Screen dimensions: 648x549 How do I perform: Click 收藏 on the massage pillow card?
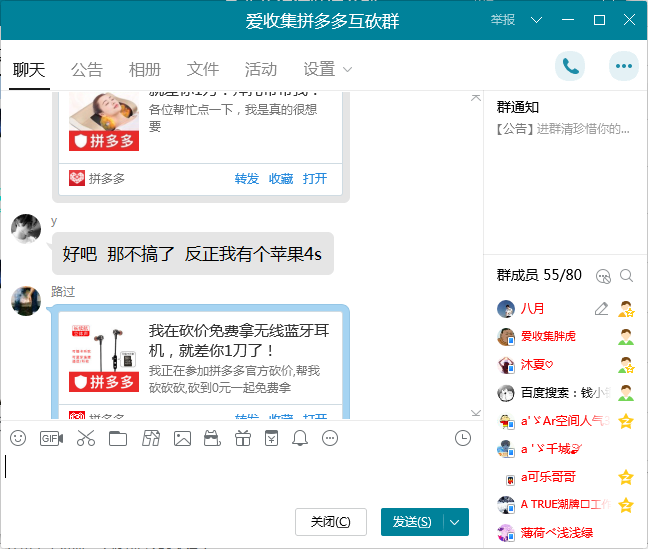(x=281, y=179)
